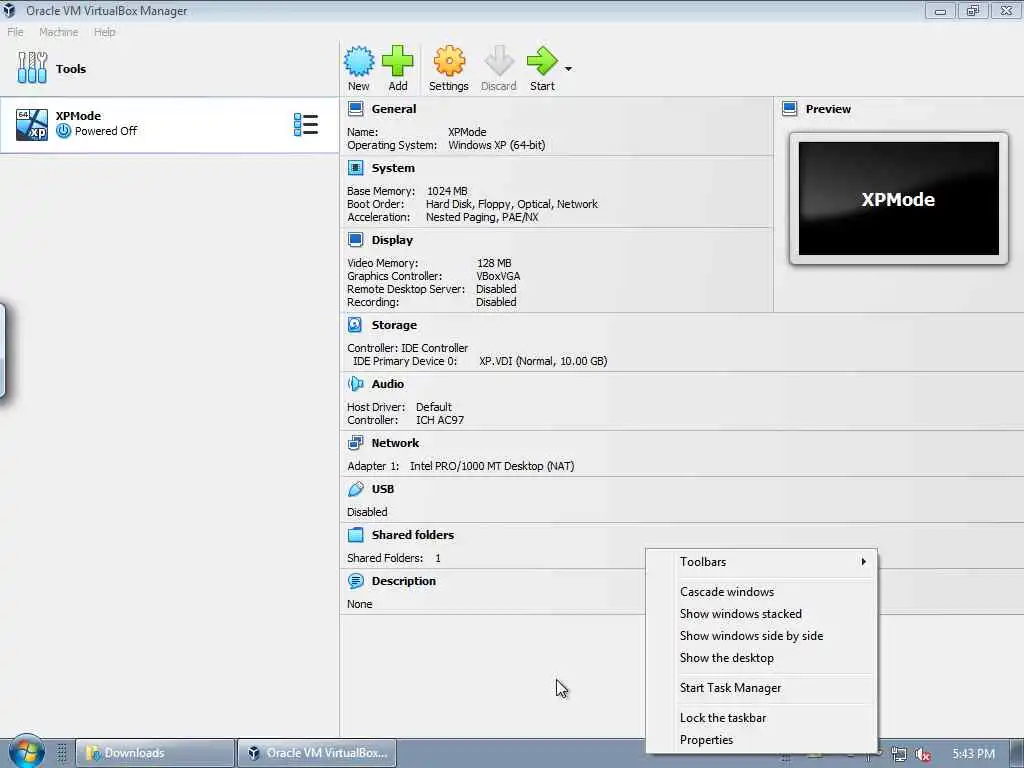
Task: Open the Start button dropdown arrow
Action: (568, 69)
